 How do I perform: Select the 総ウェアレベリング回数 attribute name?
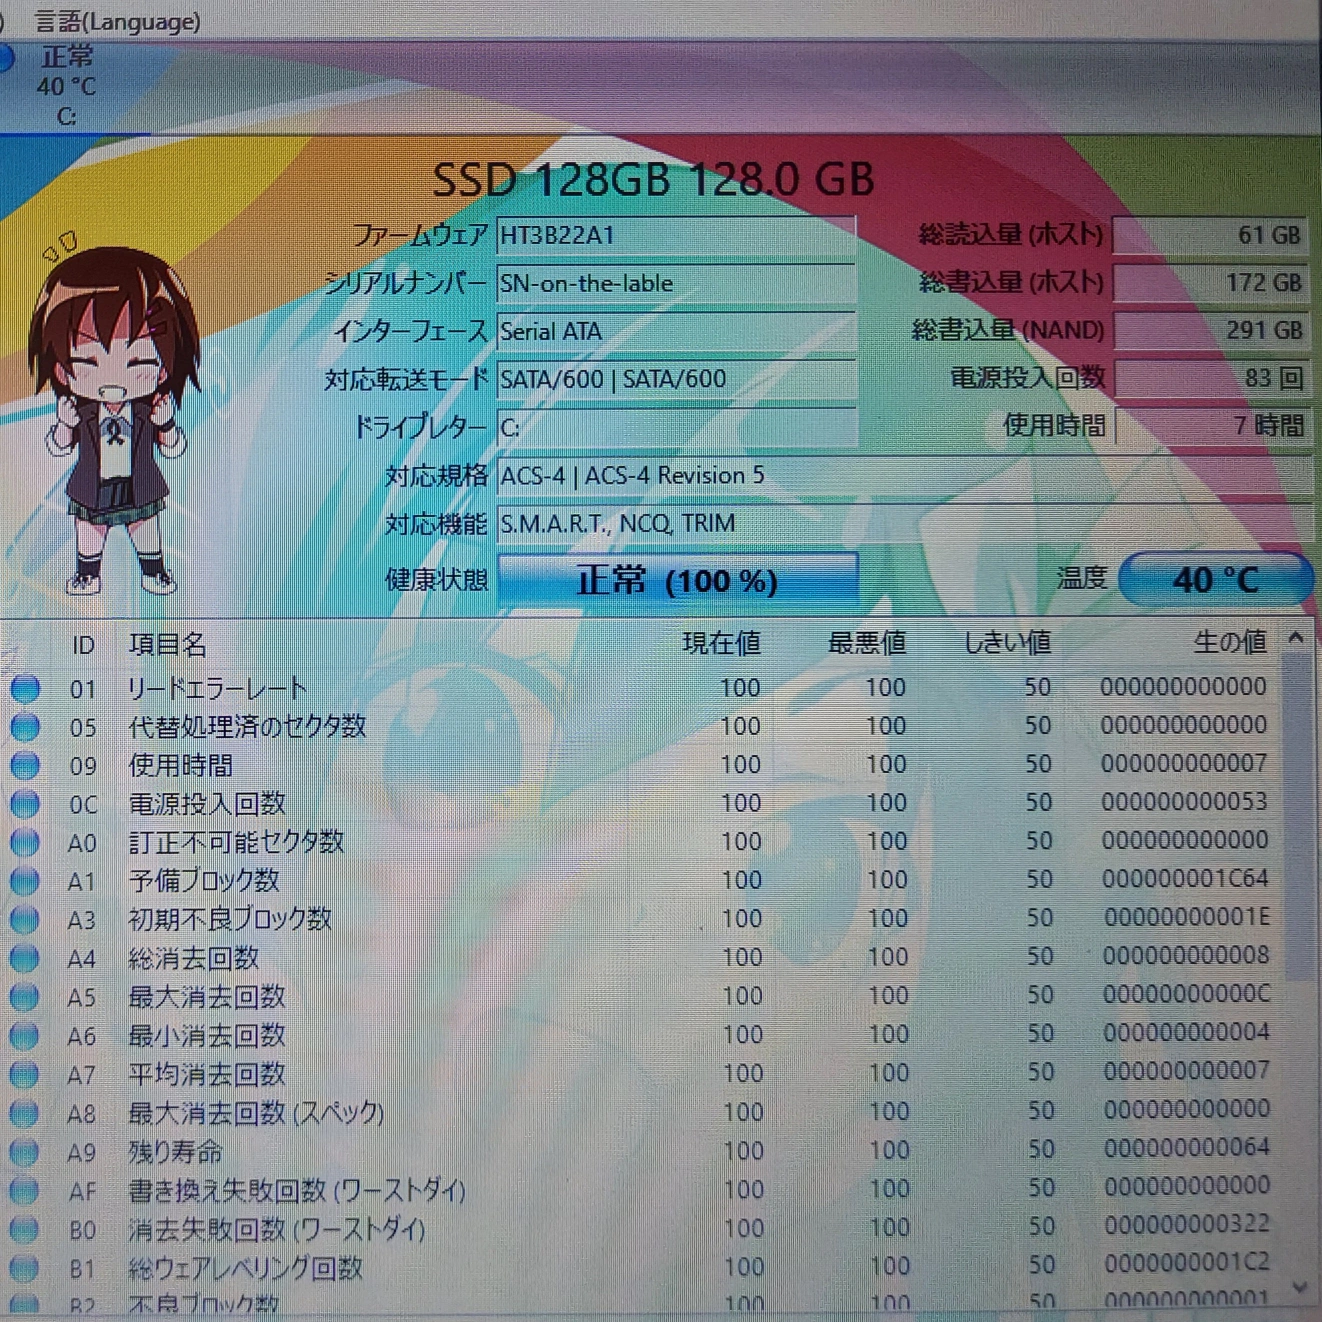(245, 1268)
